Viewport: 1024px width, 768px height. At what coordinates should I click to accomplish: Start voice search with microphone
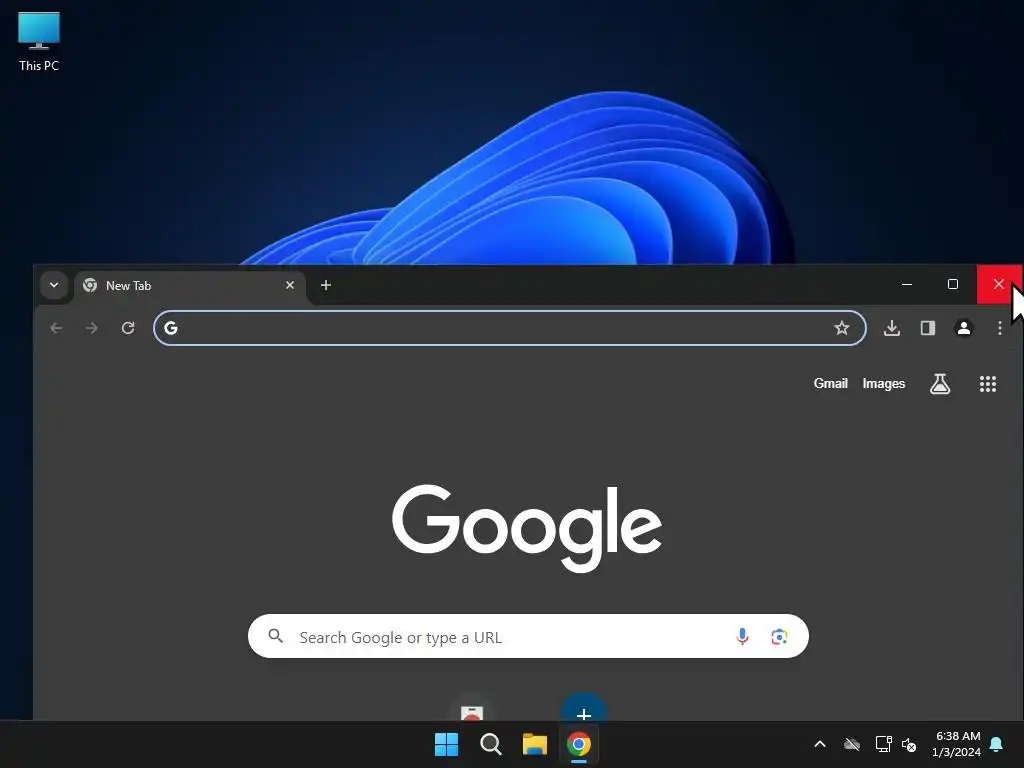point(742,637)
